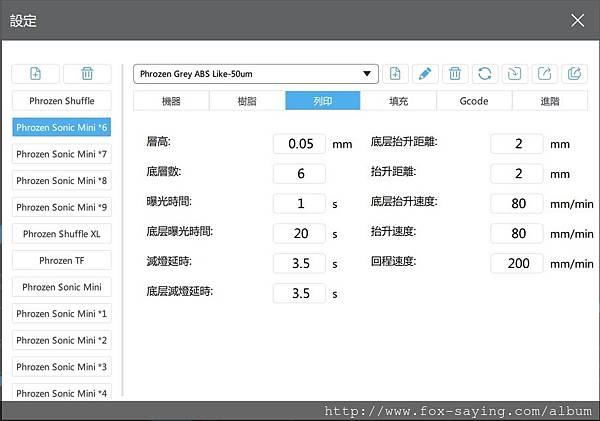Select Phrozen Sonic Mini *9 printer

click(x=62, y=207)
